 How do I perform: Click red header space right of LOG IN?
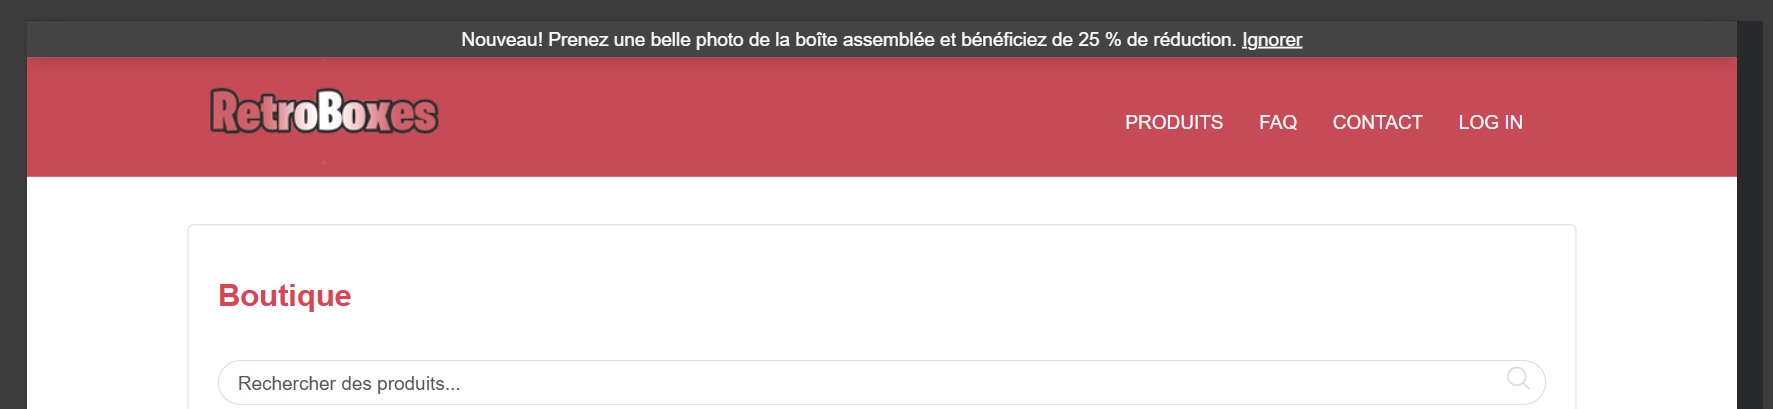(x=1630, y=117)
